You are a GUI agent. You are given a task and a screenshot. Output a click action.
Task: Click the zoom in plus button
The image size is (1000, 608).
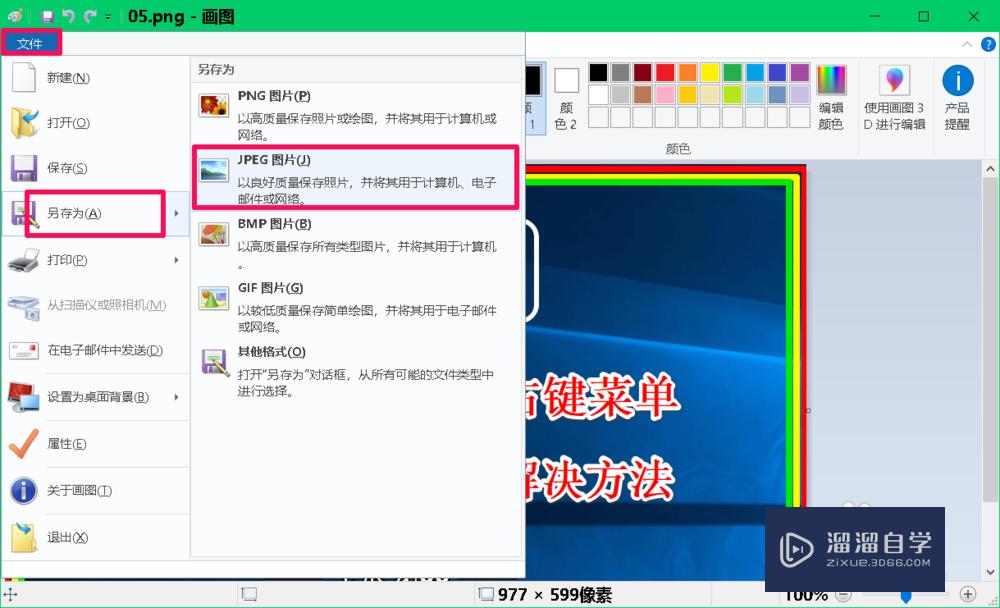pos(967,594)
